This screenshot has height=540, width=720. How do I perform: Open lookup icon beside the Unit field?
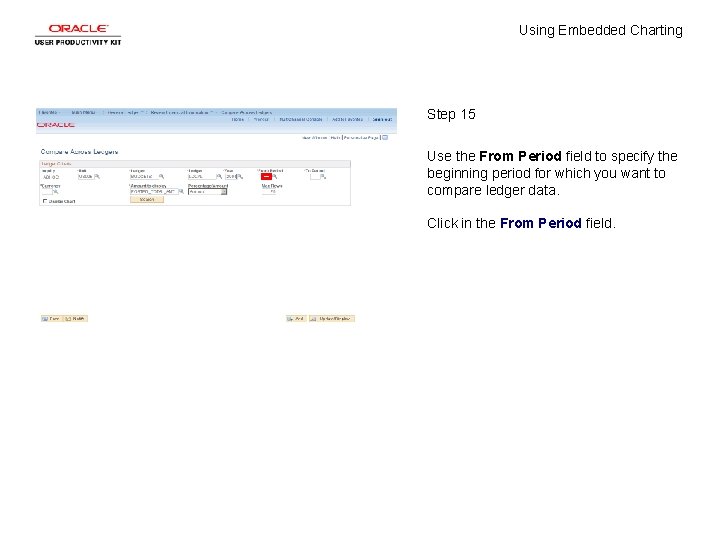97,176
